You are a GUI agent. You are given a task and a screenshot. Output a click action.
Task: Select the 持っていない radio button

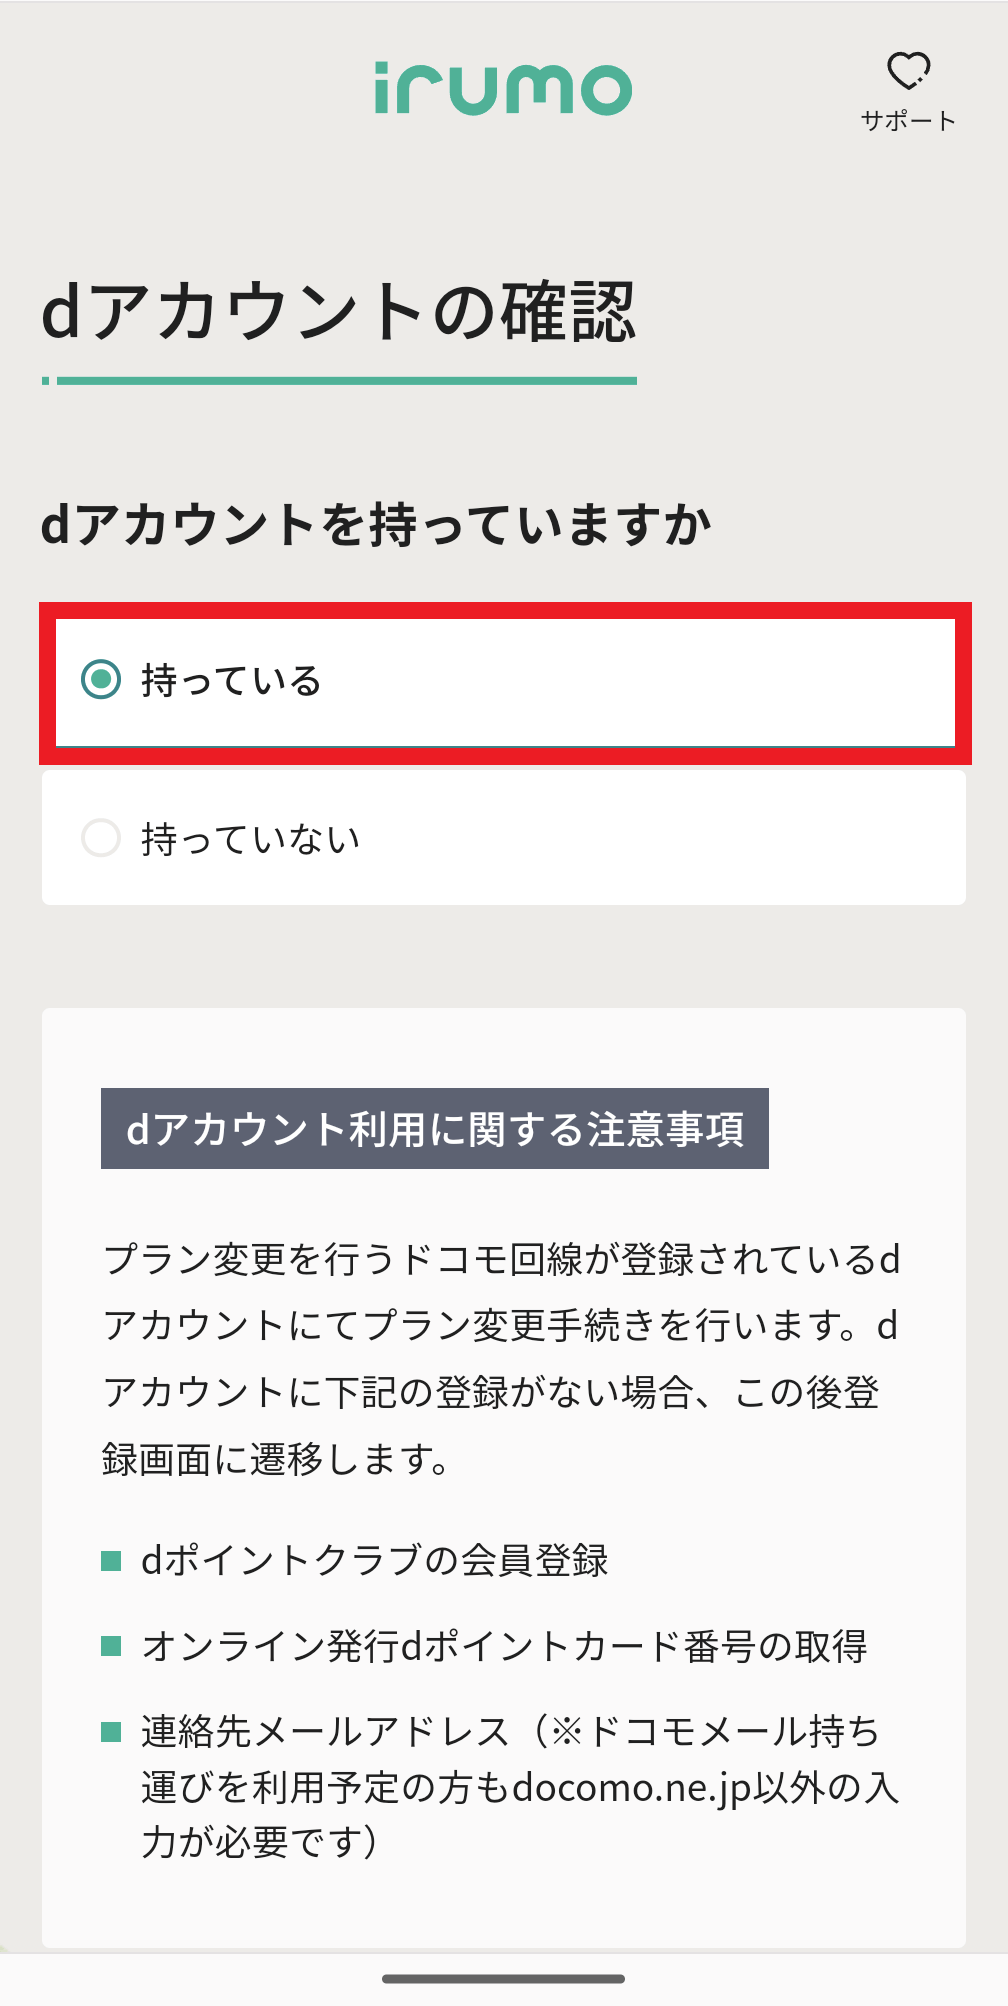[x=100, y=837]
